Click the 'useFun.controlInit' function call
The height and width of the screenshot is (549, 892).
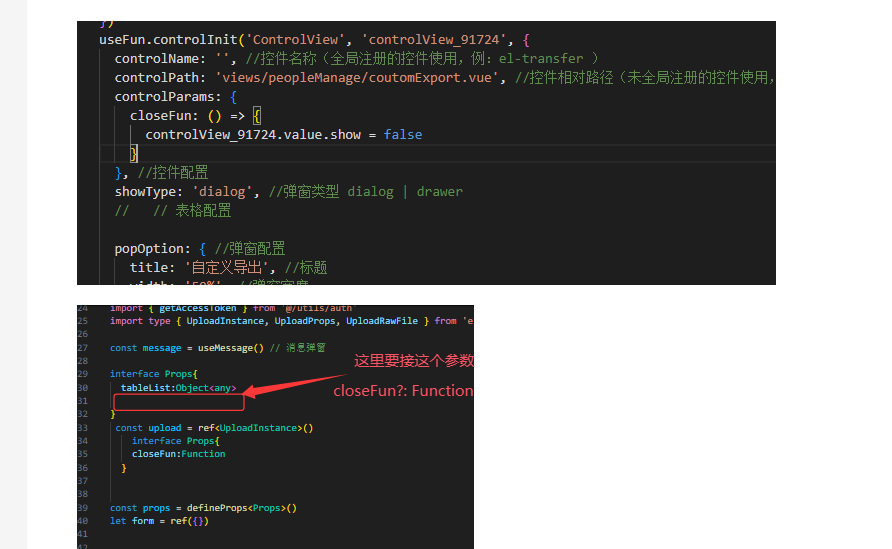[x=159, y=39]
